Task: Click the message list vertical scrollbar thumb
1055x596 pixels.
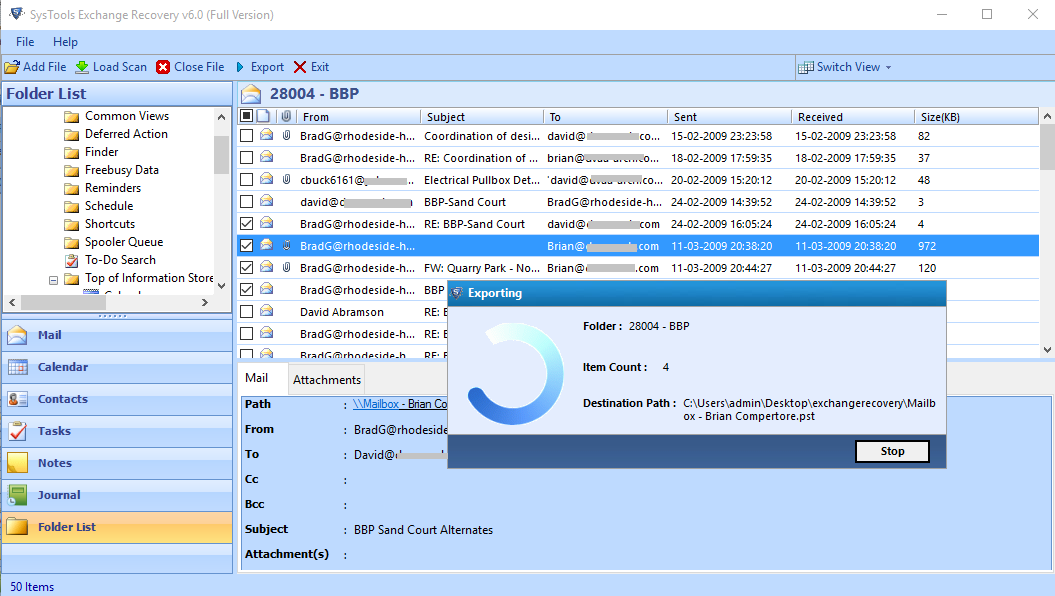Action: [x=1047, y=148]
